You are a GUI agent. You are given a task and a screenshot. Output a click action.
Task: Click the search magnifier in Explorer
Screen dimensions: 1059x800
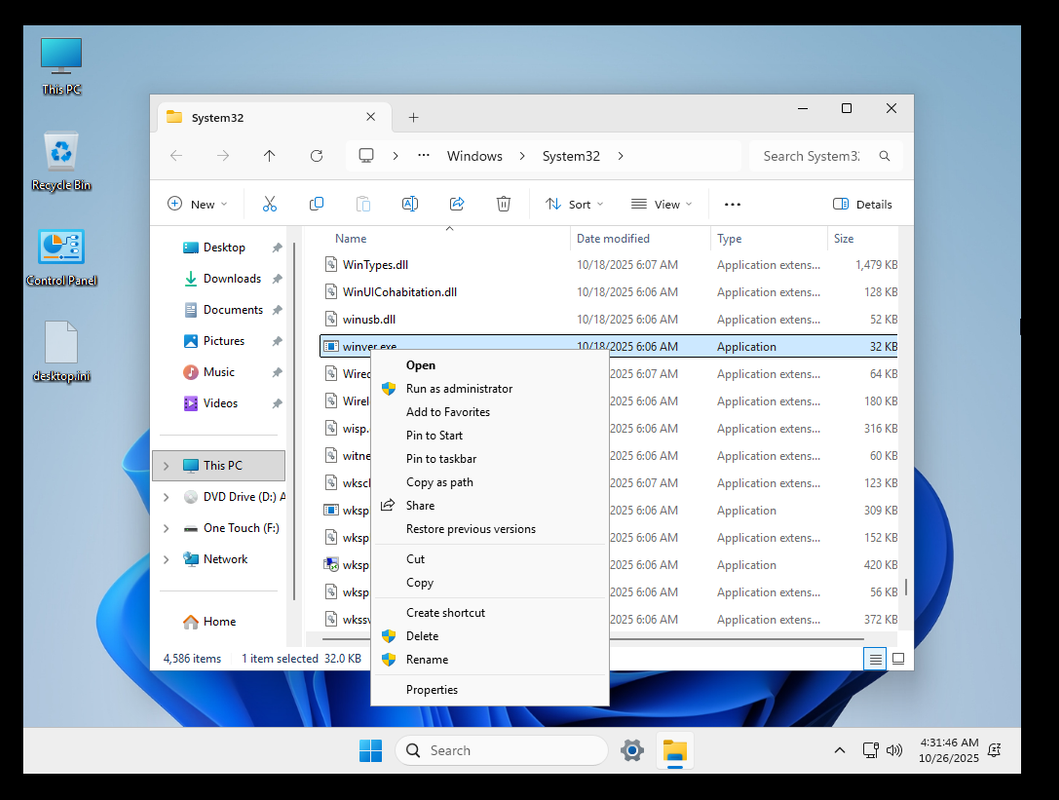(884, 156)
